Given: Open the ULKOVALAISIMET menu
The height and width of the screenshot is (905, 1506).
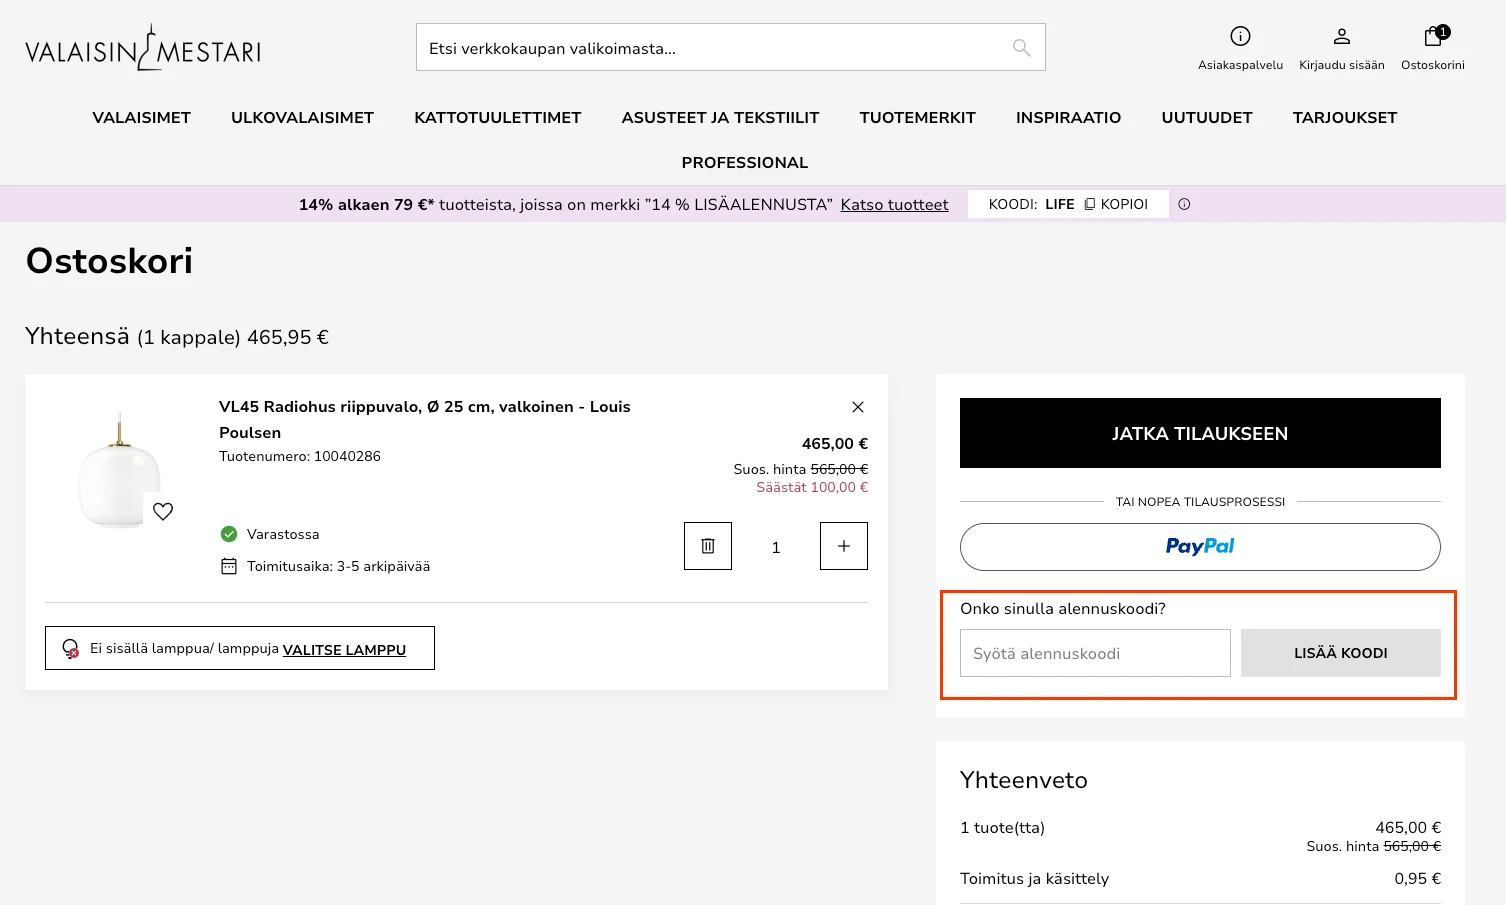Looking at the screenshot, I should point(303,118).
